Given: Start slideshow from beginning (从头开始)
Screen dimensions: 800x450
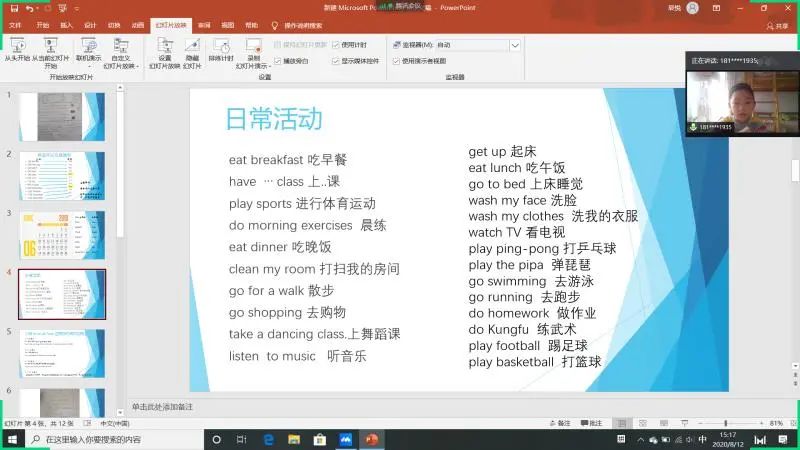Looking at the screenshot, I should tap(16, 45).
